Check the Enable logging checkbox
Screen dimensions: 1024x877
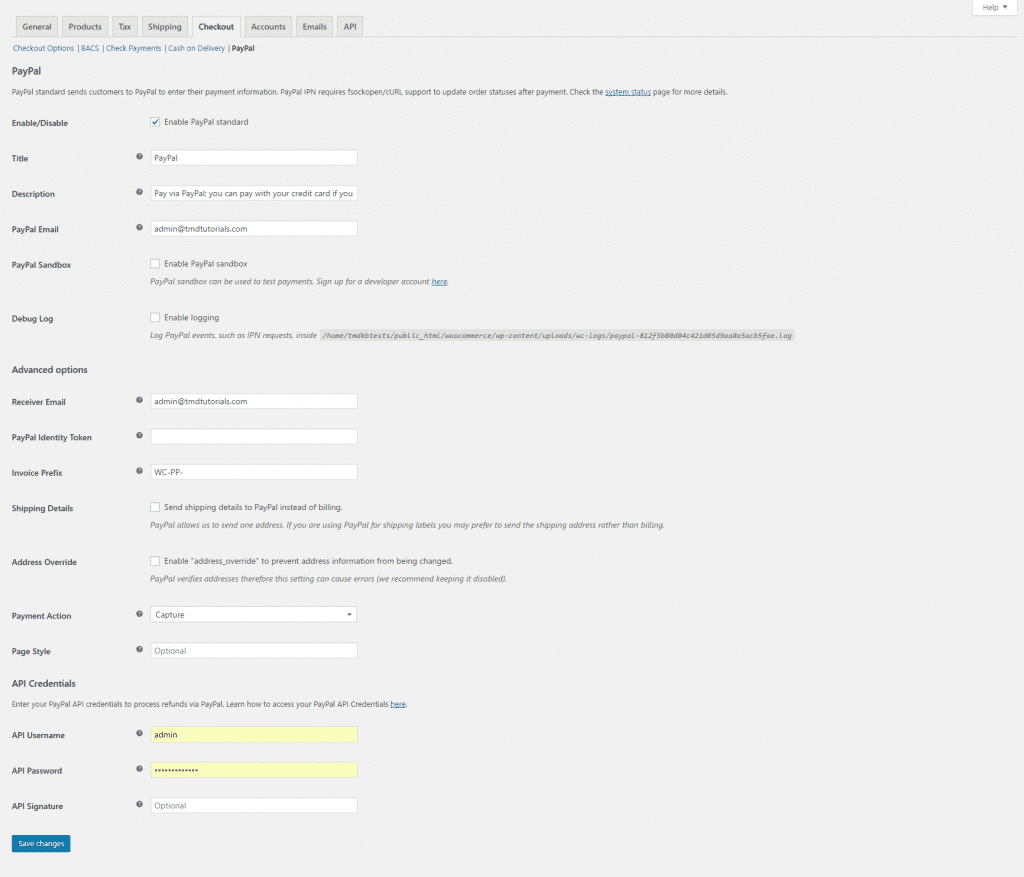155,318
